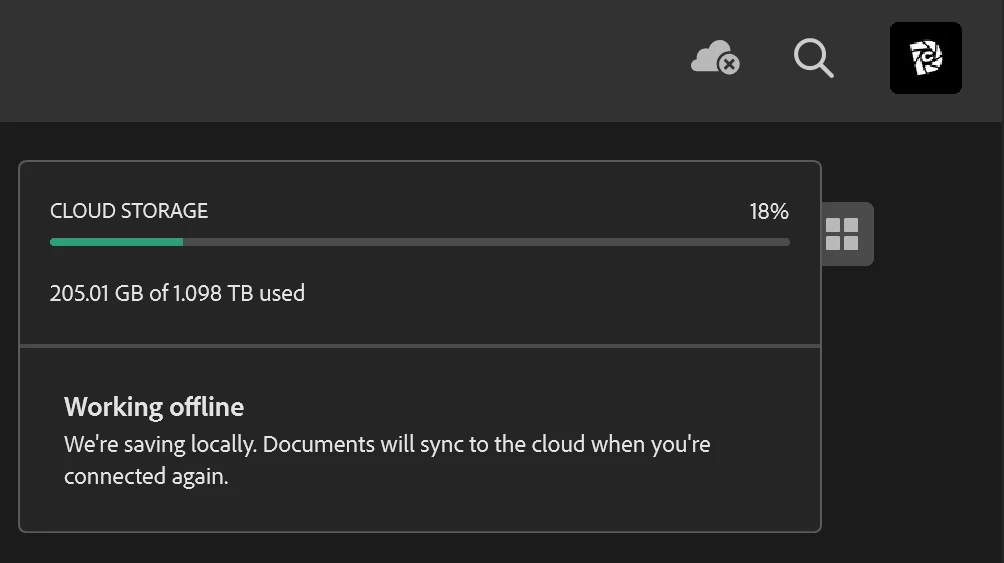Screen dimensions: 1004x563
Task: Click the "connected again" text line
Action: (x=146, y=477)
